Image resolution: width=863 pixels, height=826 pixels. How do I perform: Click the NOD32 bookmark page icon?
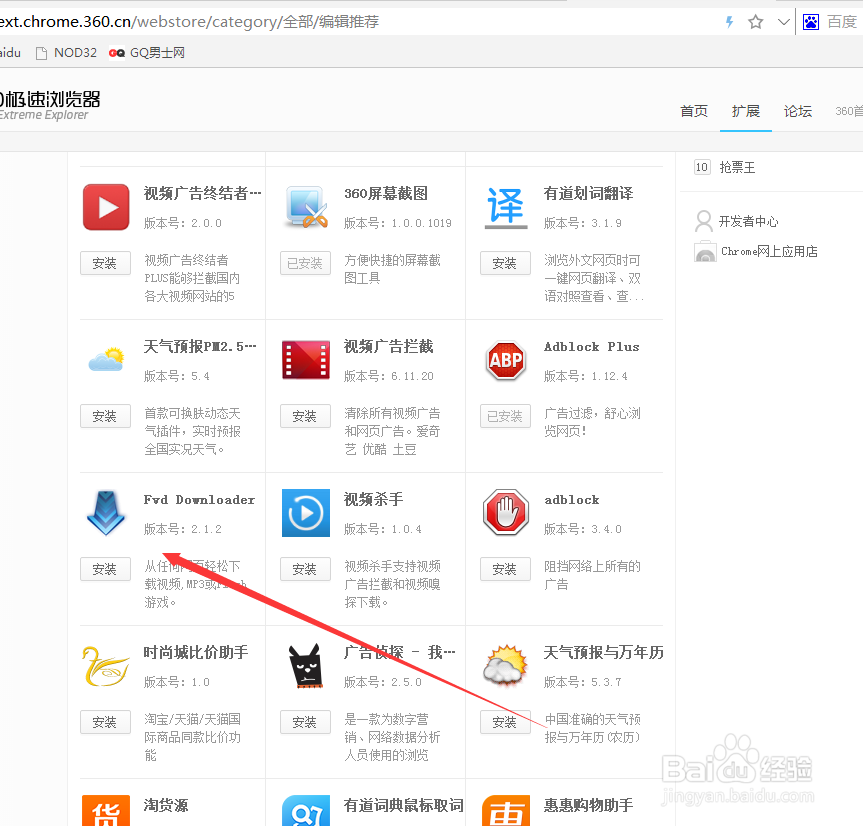point(41,53)
